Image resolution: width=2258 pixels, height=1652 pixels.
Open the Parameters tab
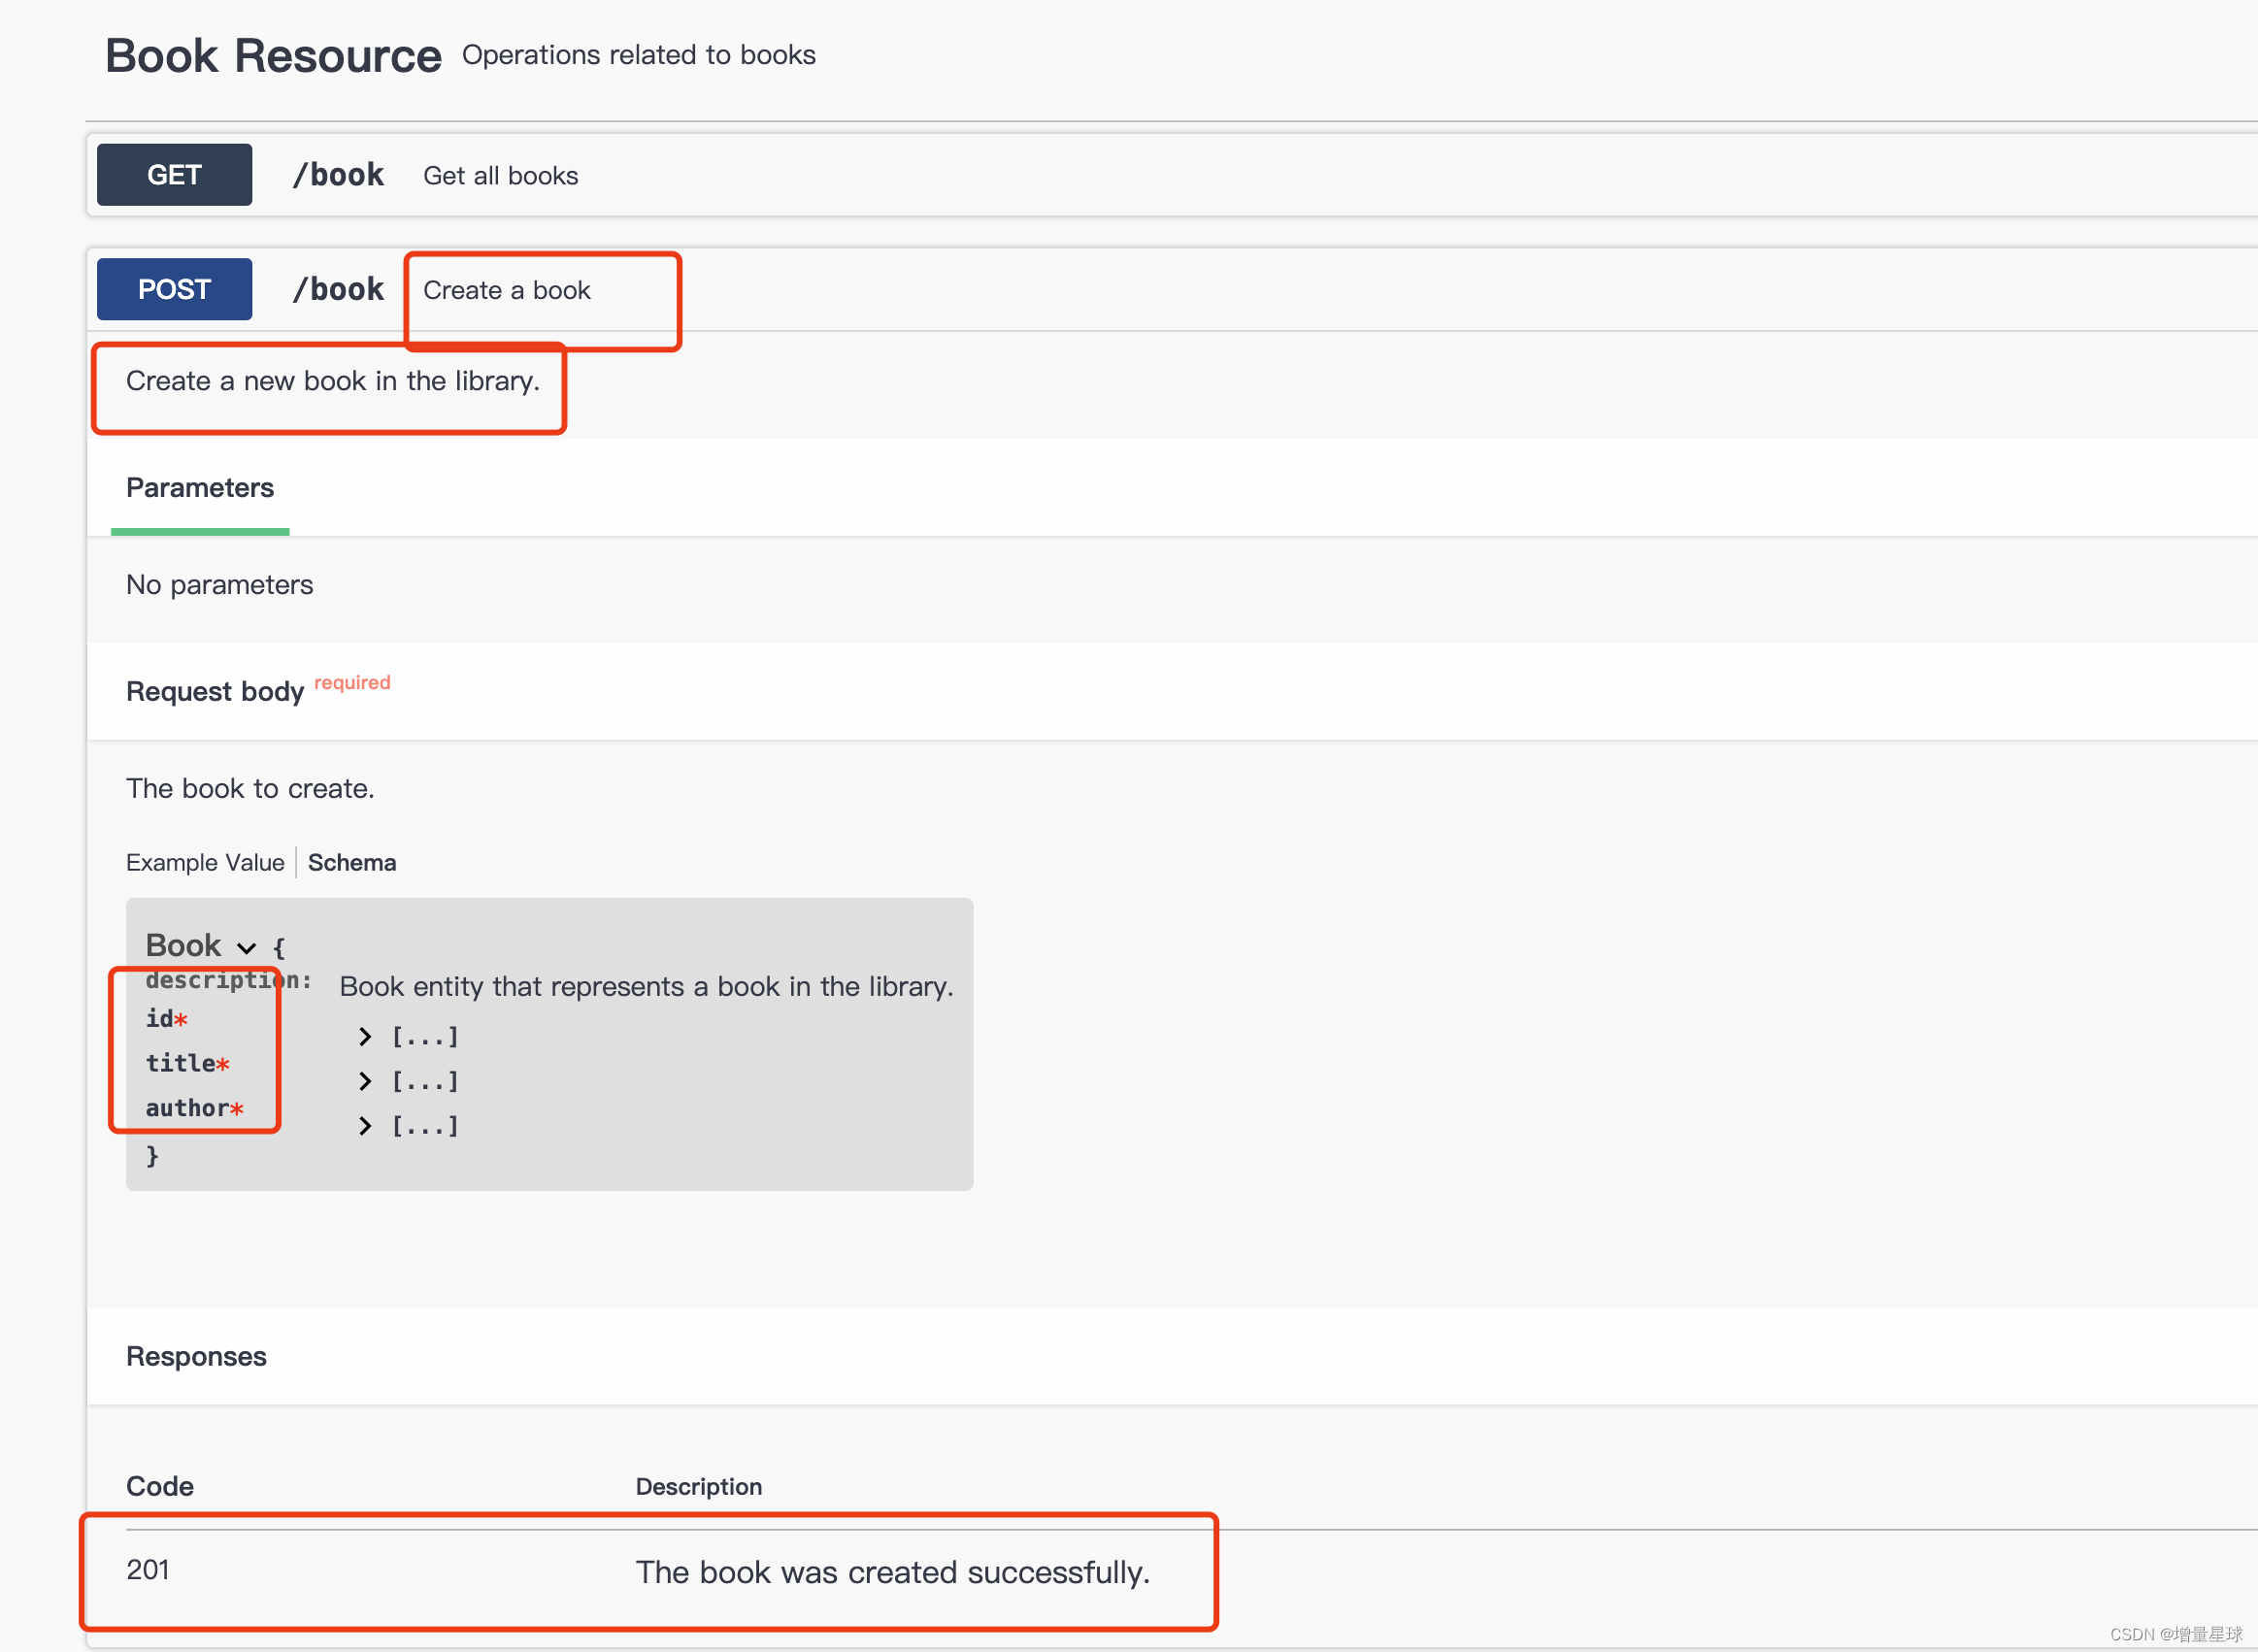pos(199,488)
